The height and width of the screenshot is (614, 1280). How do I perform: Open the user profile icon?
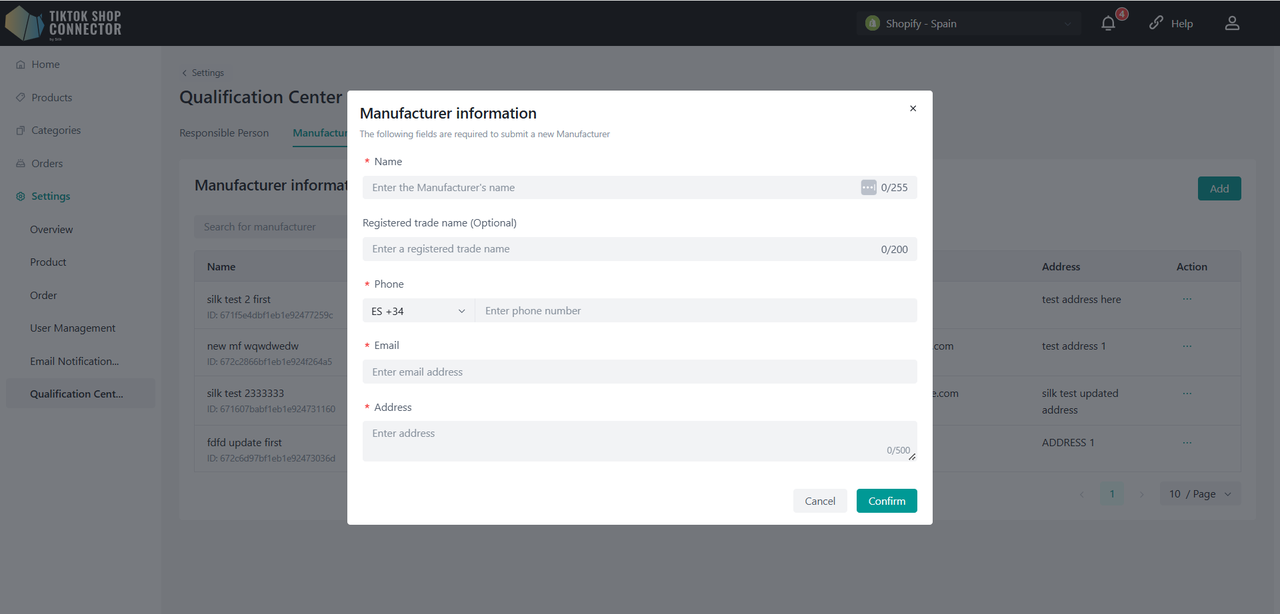click(x=1232, y=23)
